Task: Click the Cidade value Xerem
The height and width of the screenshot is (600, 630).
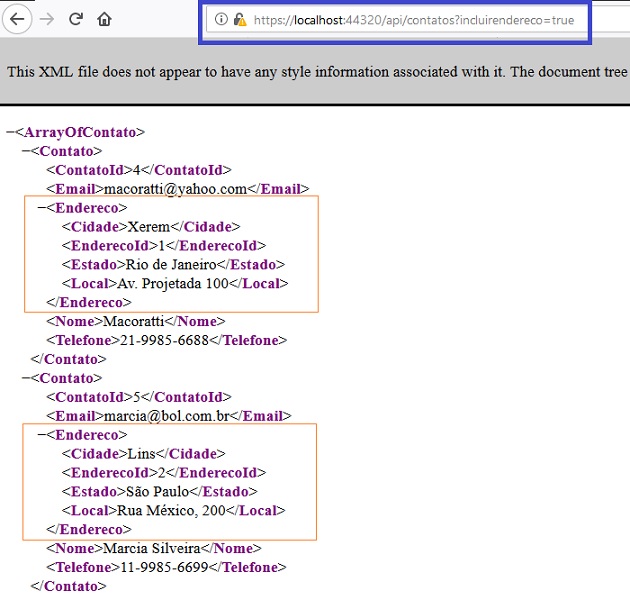Action: click(x=149, y=227)
